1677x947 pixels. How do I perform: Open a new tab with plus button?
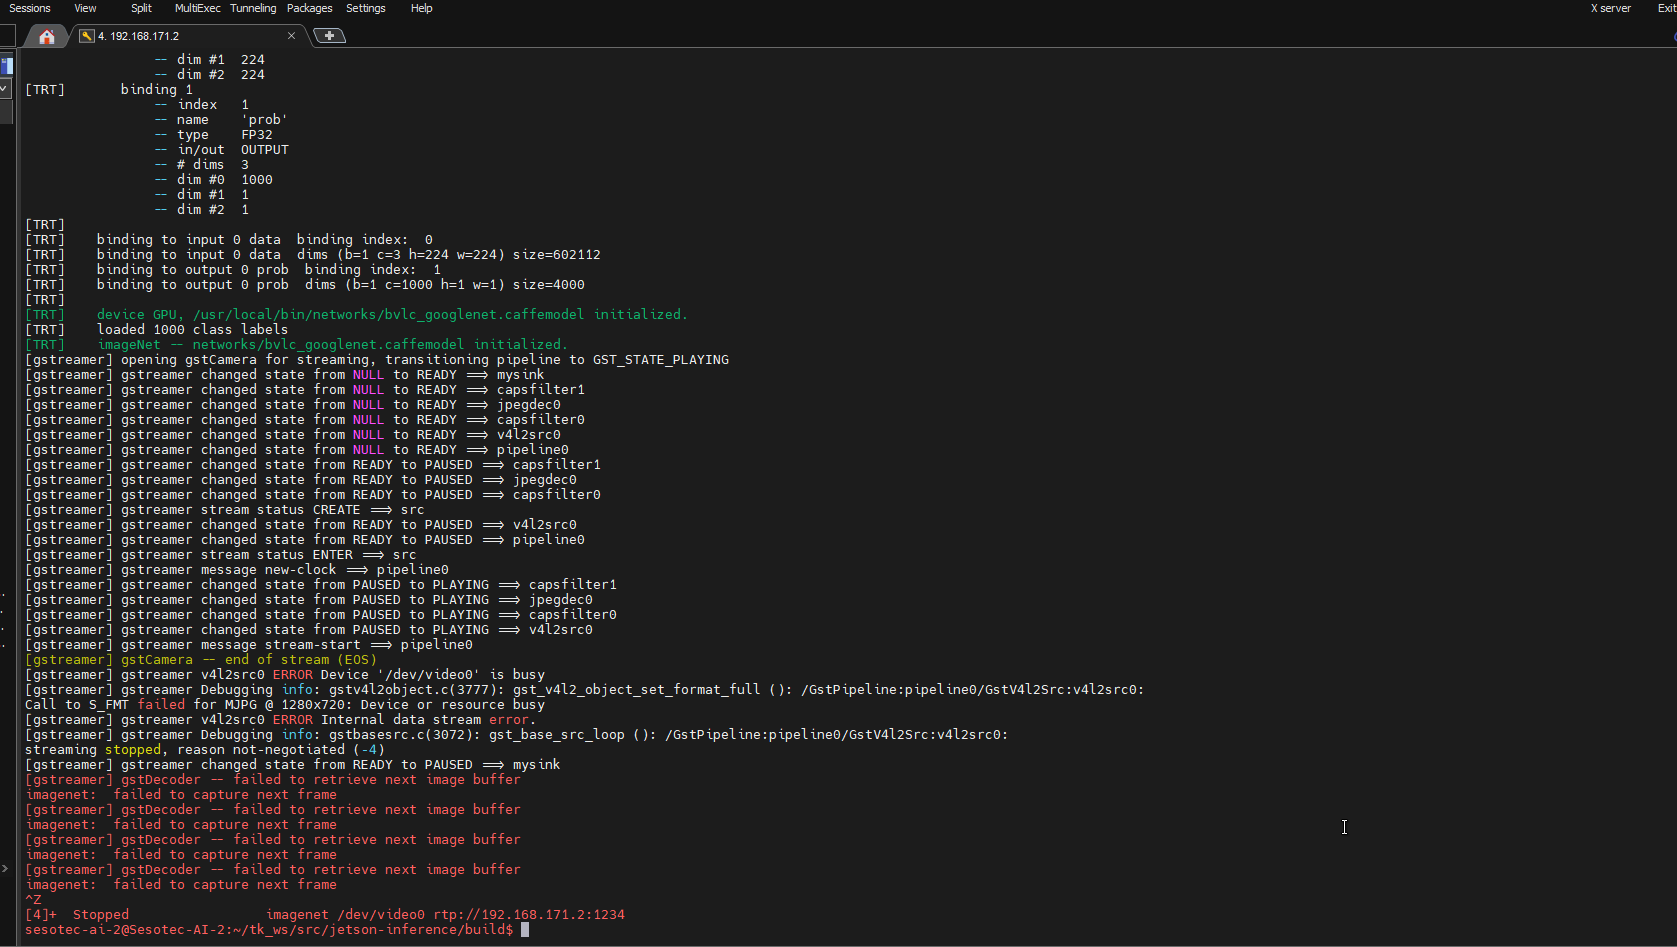(329, 36)
